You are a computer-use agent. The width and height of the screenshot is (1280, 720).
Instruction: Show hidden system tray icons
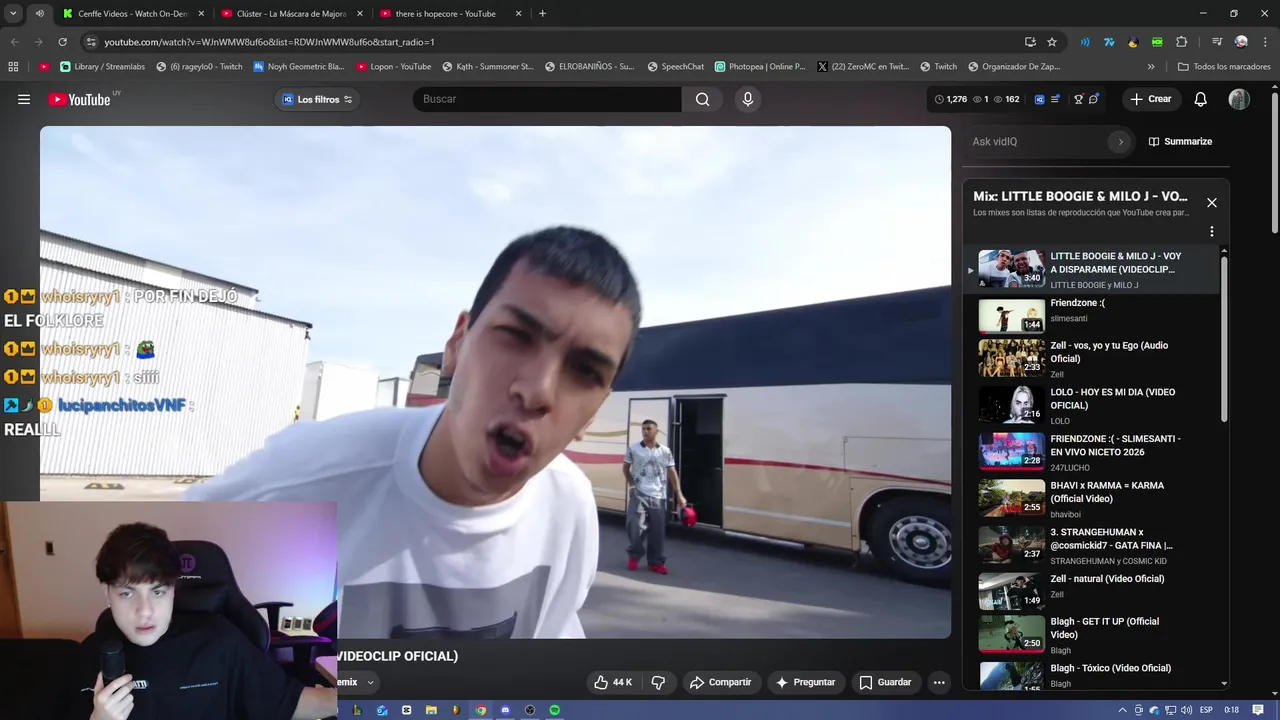[x=1122, y=710]
